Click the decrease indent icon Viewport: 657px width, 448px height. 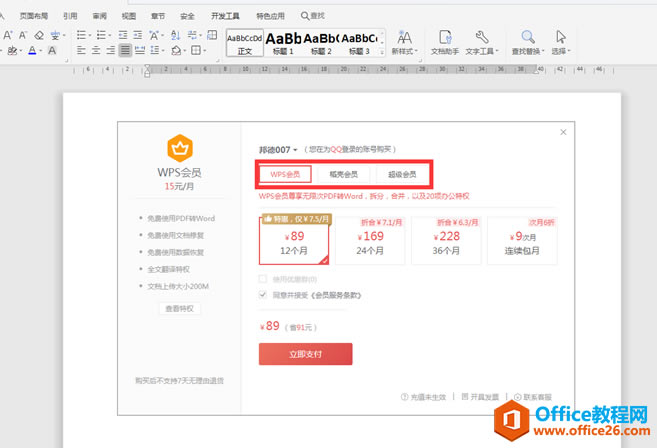pyautogui.click(x=123, y=35)
